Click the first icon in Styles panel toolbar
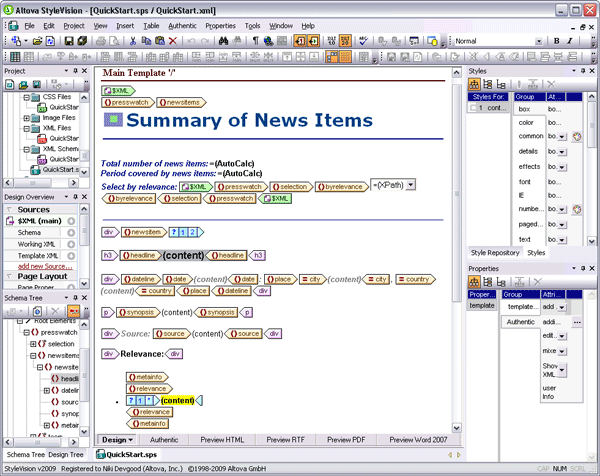The image size is (600, 476). click(x=474, y=84)
